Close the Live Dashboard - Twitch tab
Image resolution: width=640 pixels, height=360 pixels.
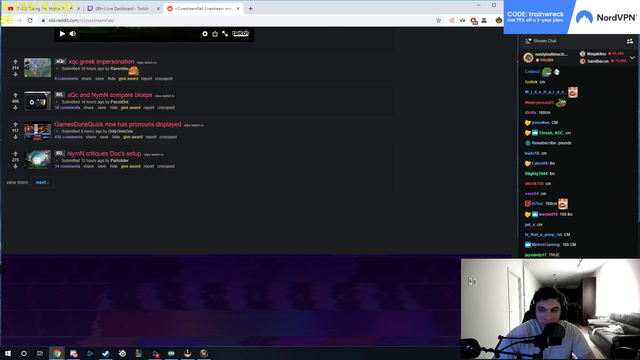(x=158, y=9)
